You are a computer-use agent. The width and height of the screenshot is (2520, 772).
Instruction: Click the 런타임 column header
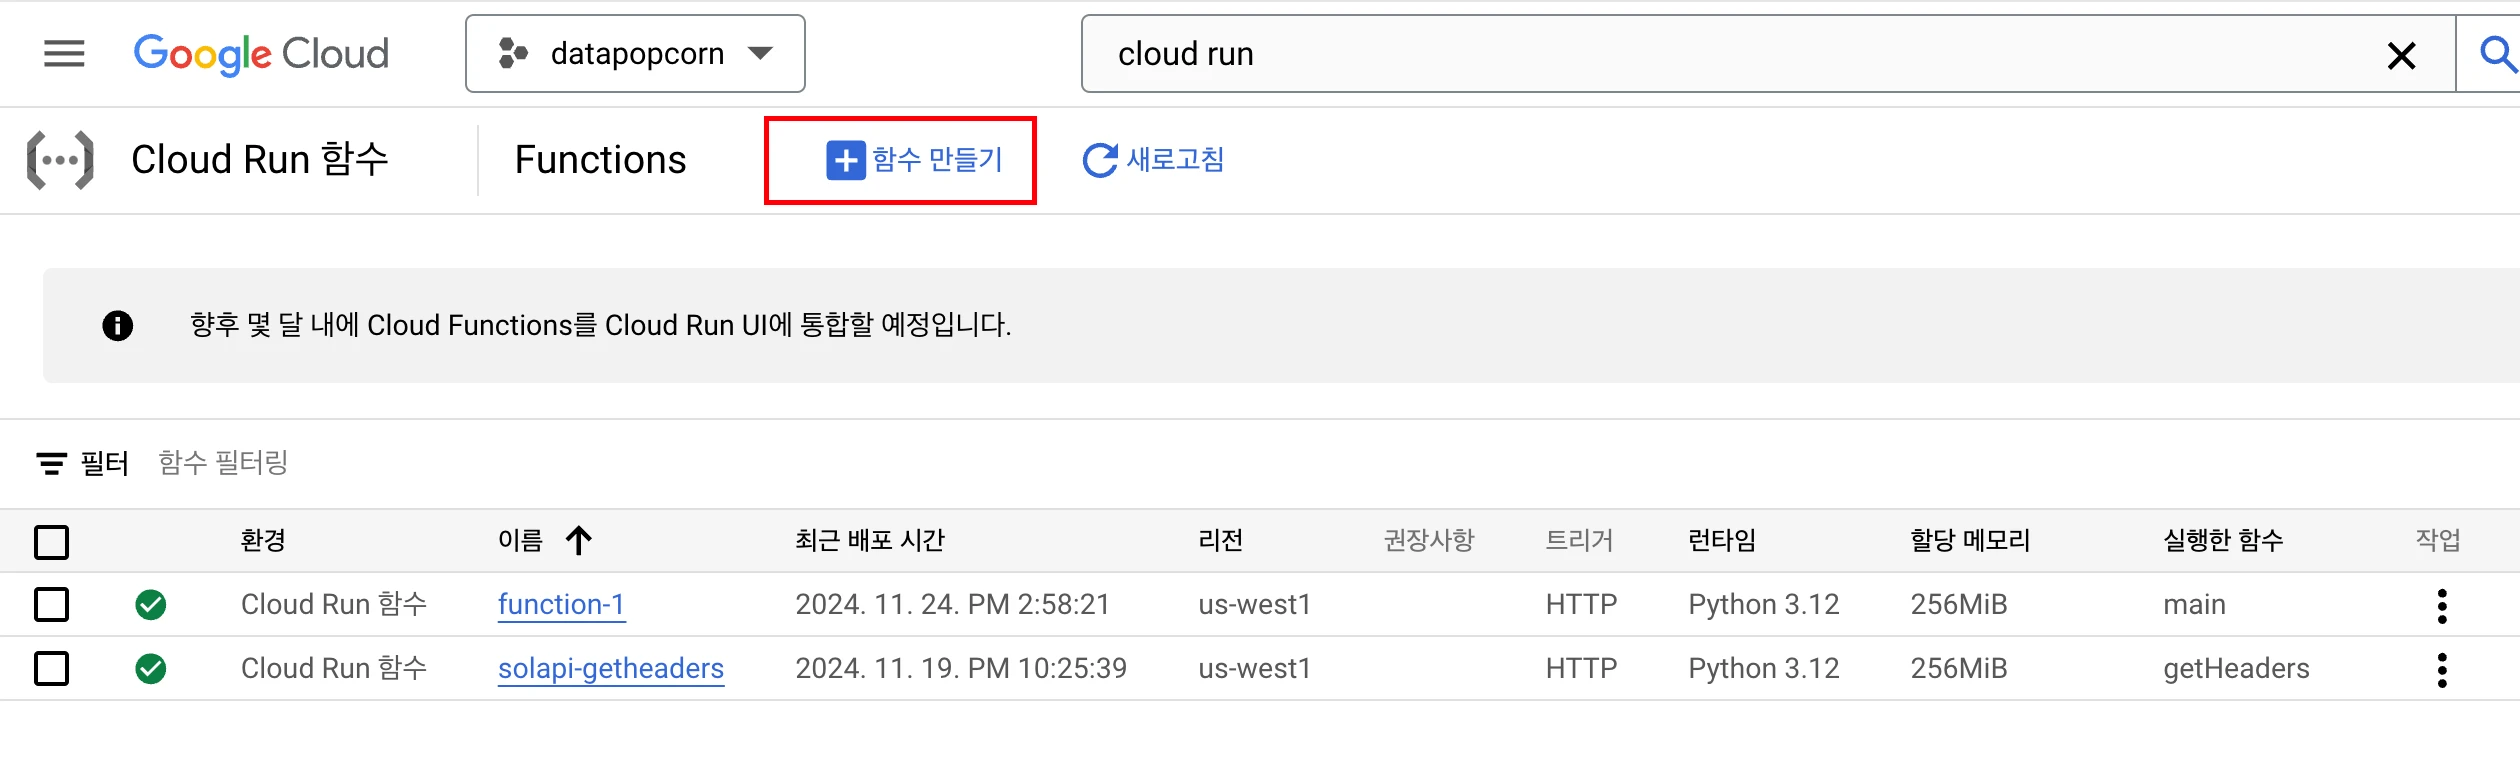(x=1722, y=541)
